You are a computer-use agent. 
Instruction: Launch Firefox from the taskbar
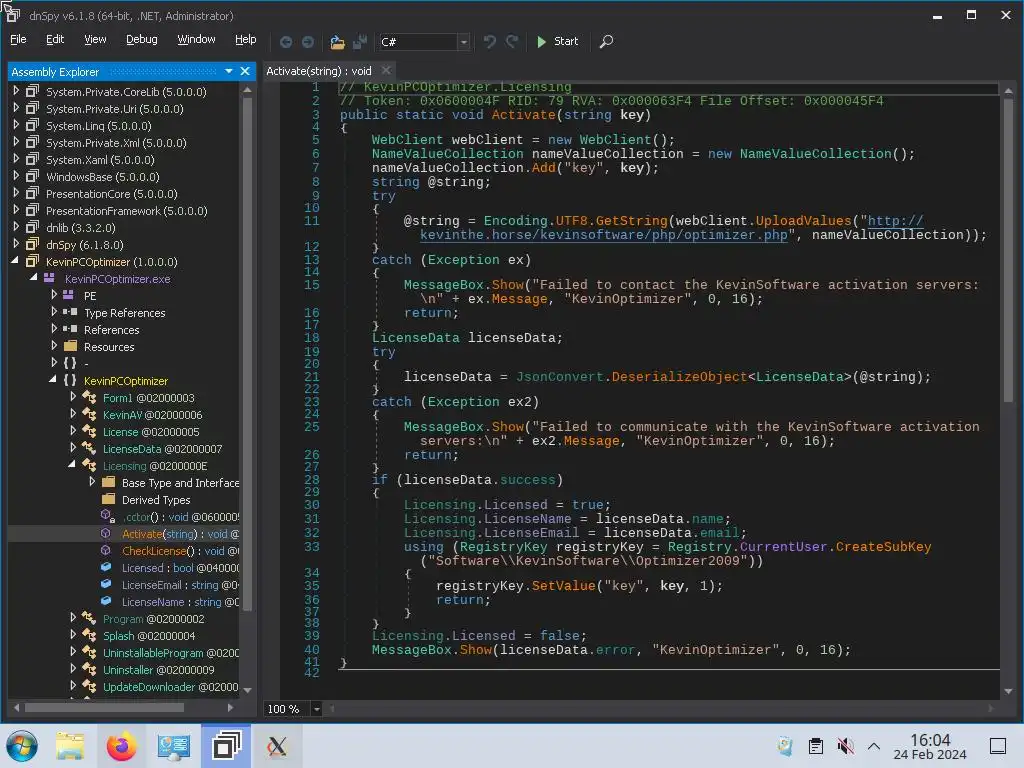pos(121,746)
